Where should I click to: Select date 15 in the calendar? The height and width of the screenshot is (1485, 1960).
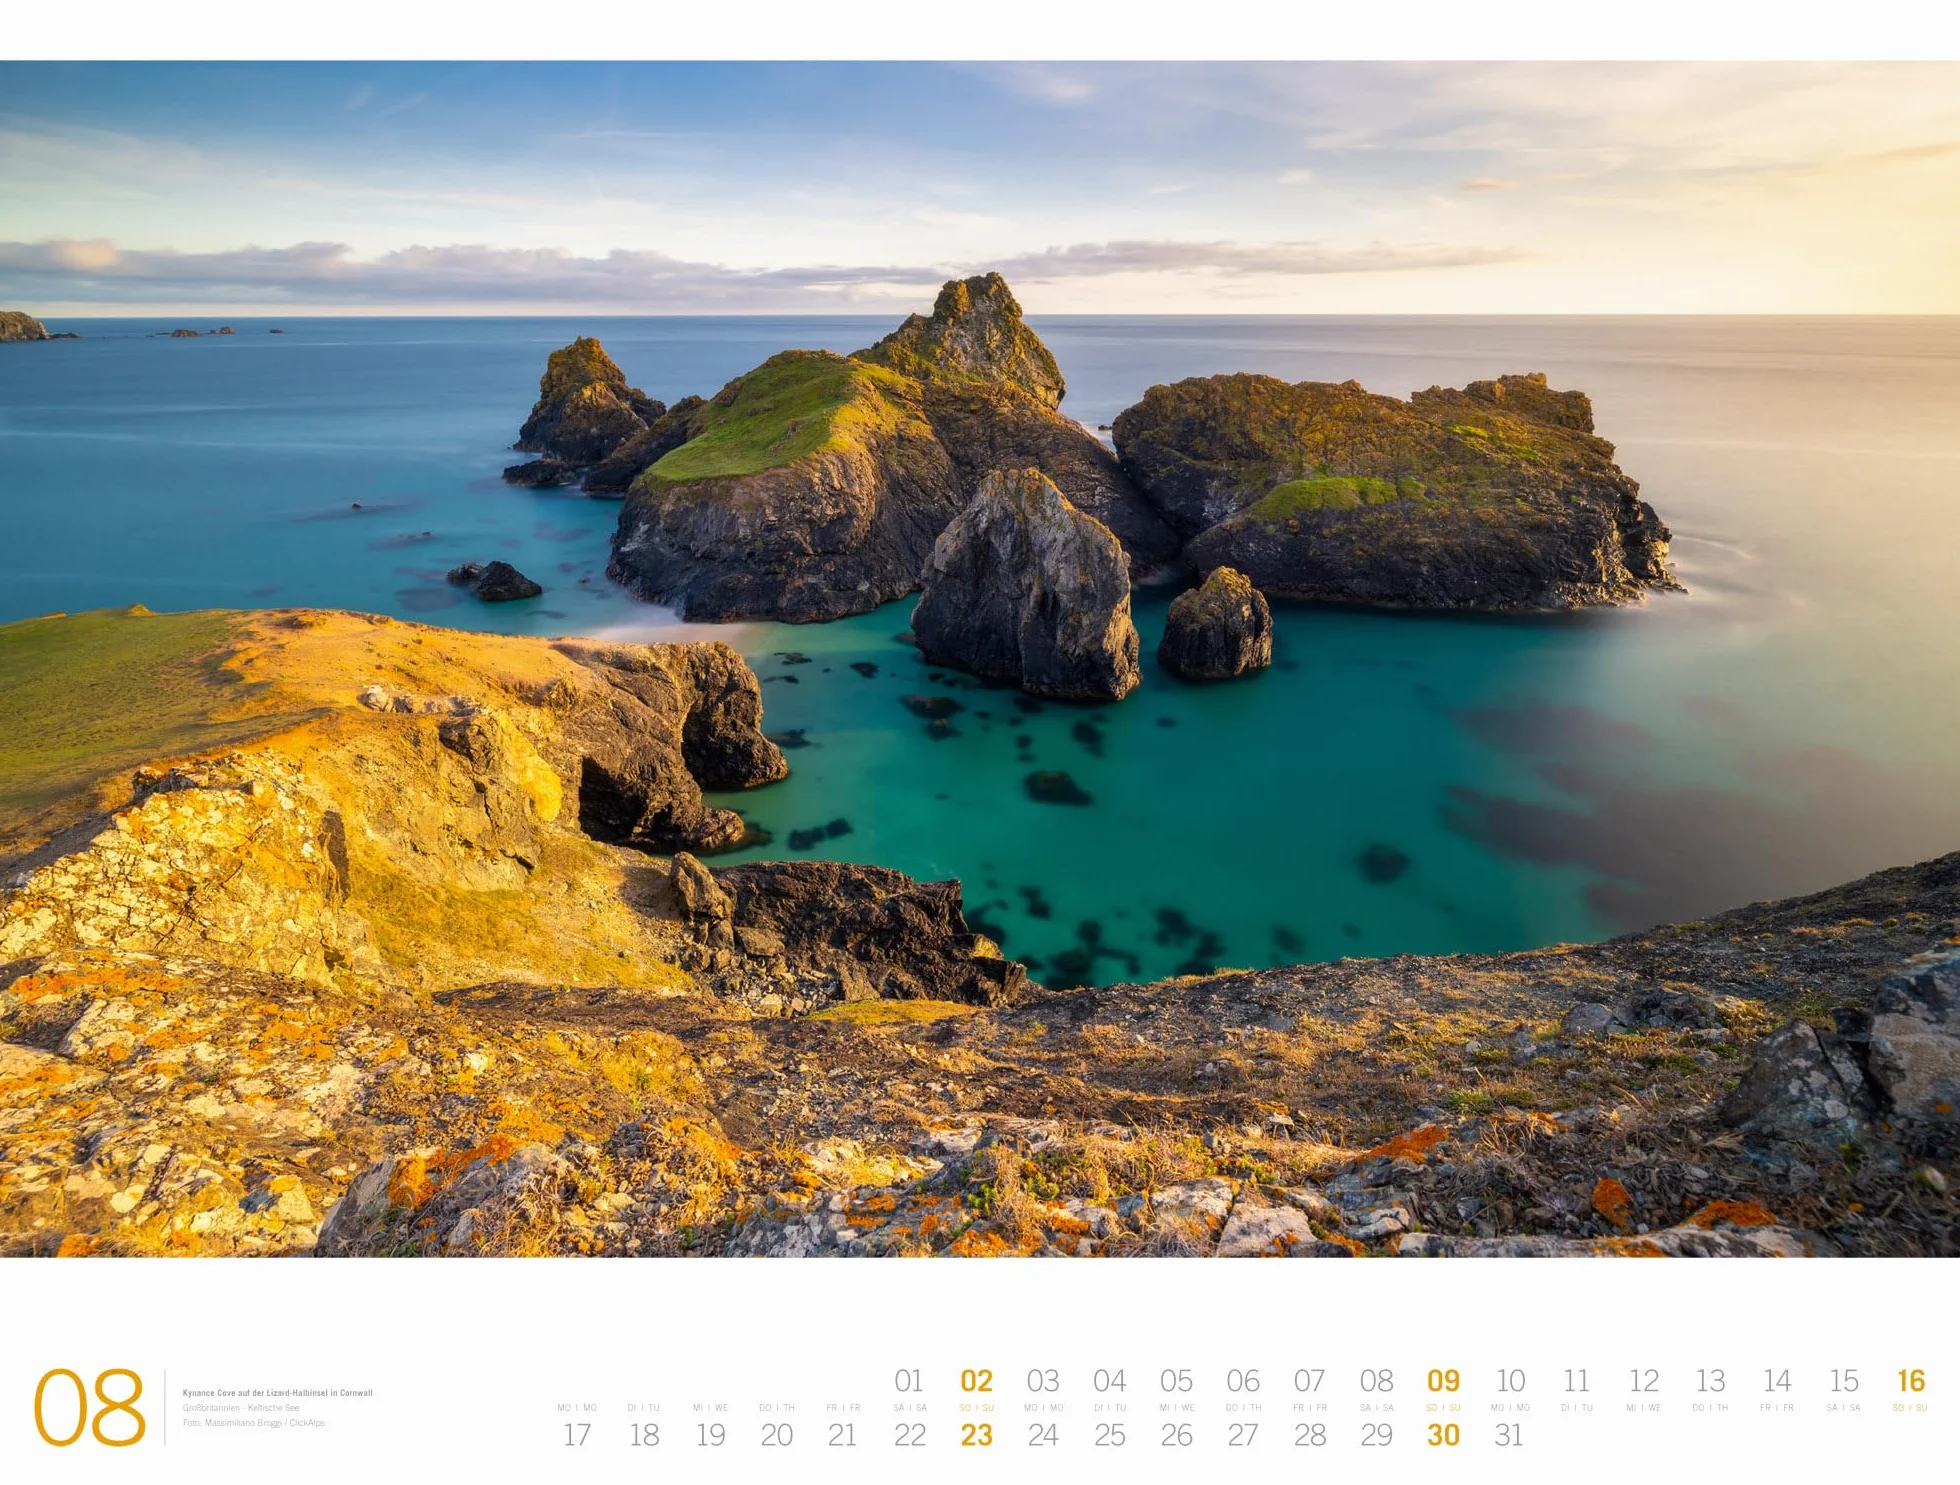(1844, 1381)
